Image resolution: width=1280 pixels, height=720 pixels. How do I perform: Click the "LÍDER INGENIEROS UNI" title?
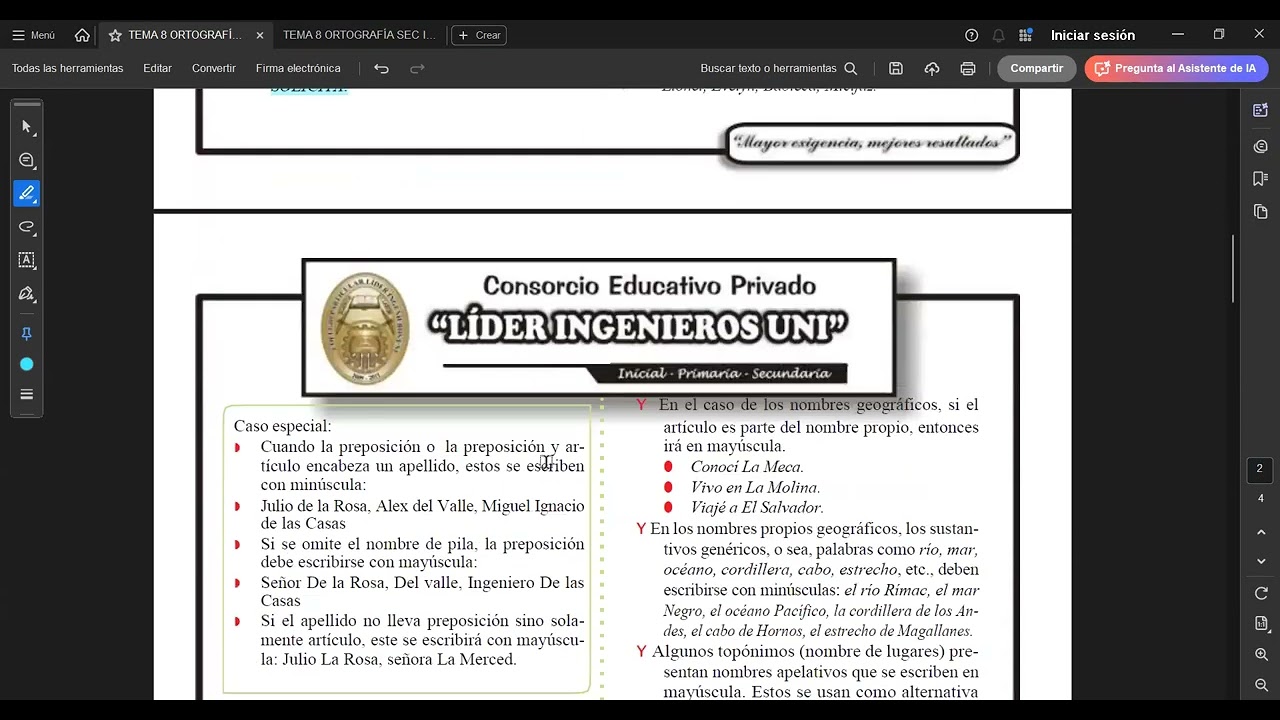(x=638, y=326)
